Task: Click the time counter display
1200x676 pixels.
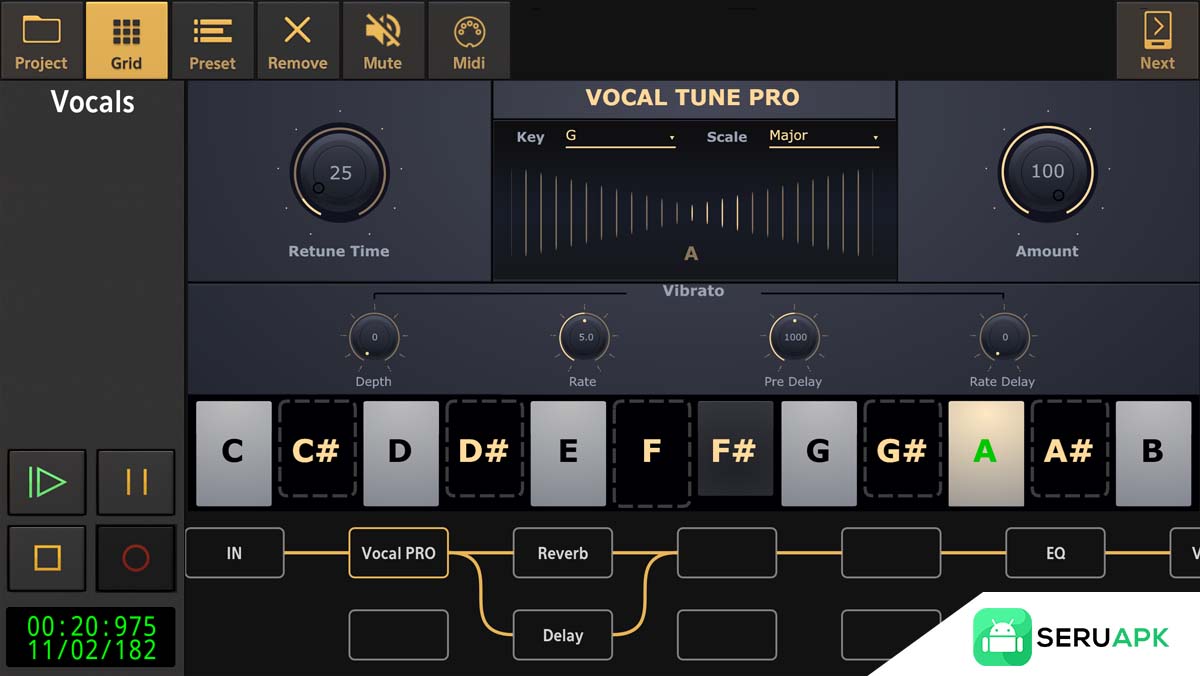Action: click(91, 638)
